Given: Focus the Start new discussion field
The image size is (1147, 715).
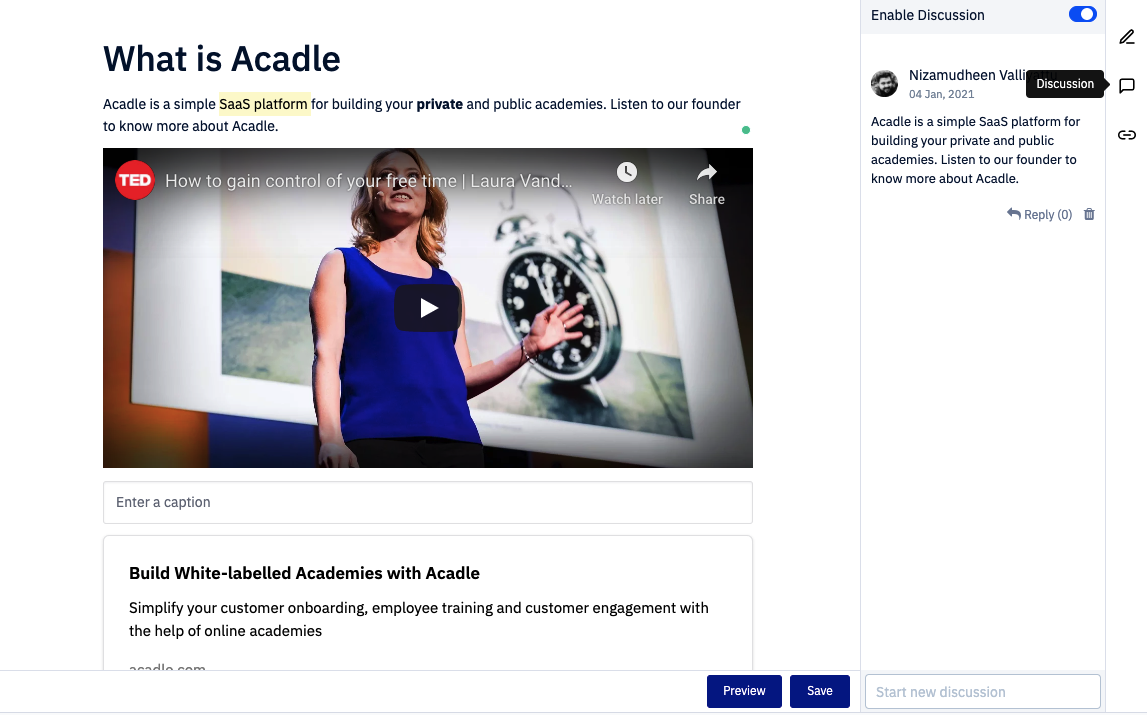Looking at the screenshot, I should click(982, 692).
